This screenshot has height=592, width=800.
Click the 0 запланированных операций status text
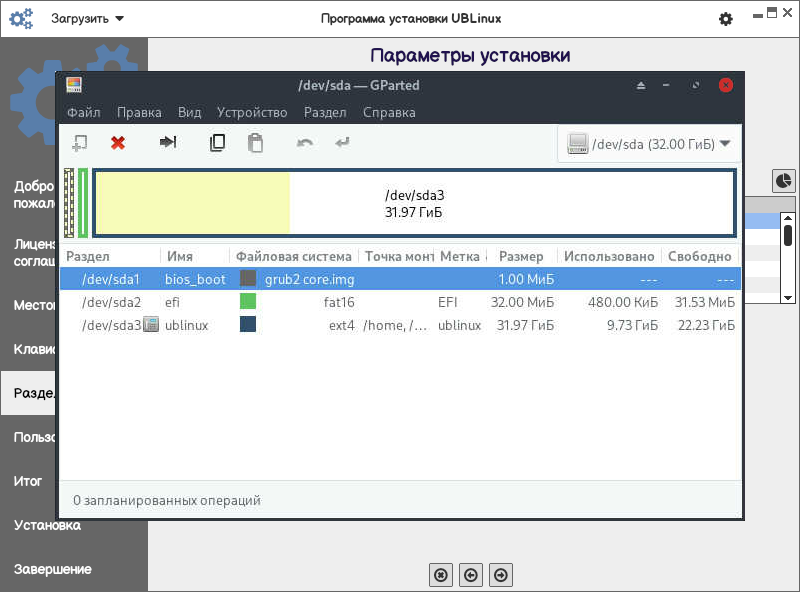click(x=167, y=500)
